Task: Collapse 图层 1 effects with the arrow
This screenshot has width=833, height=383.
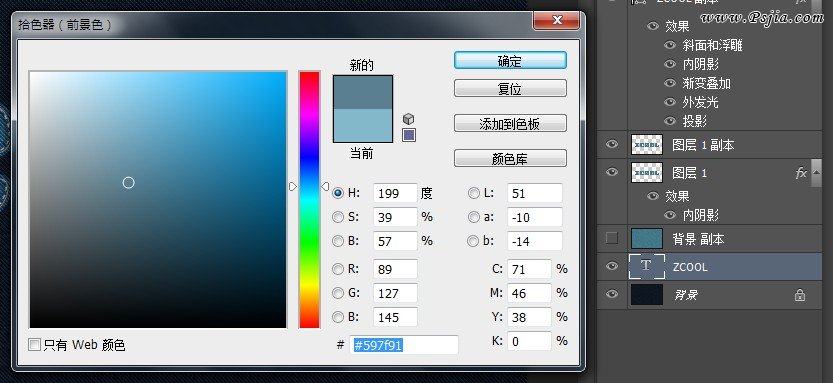Action: (x=817, y=172)
